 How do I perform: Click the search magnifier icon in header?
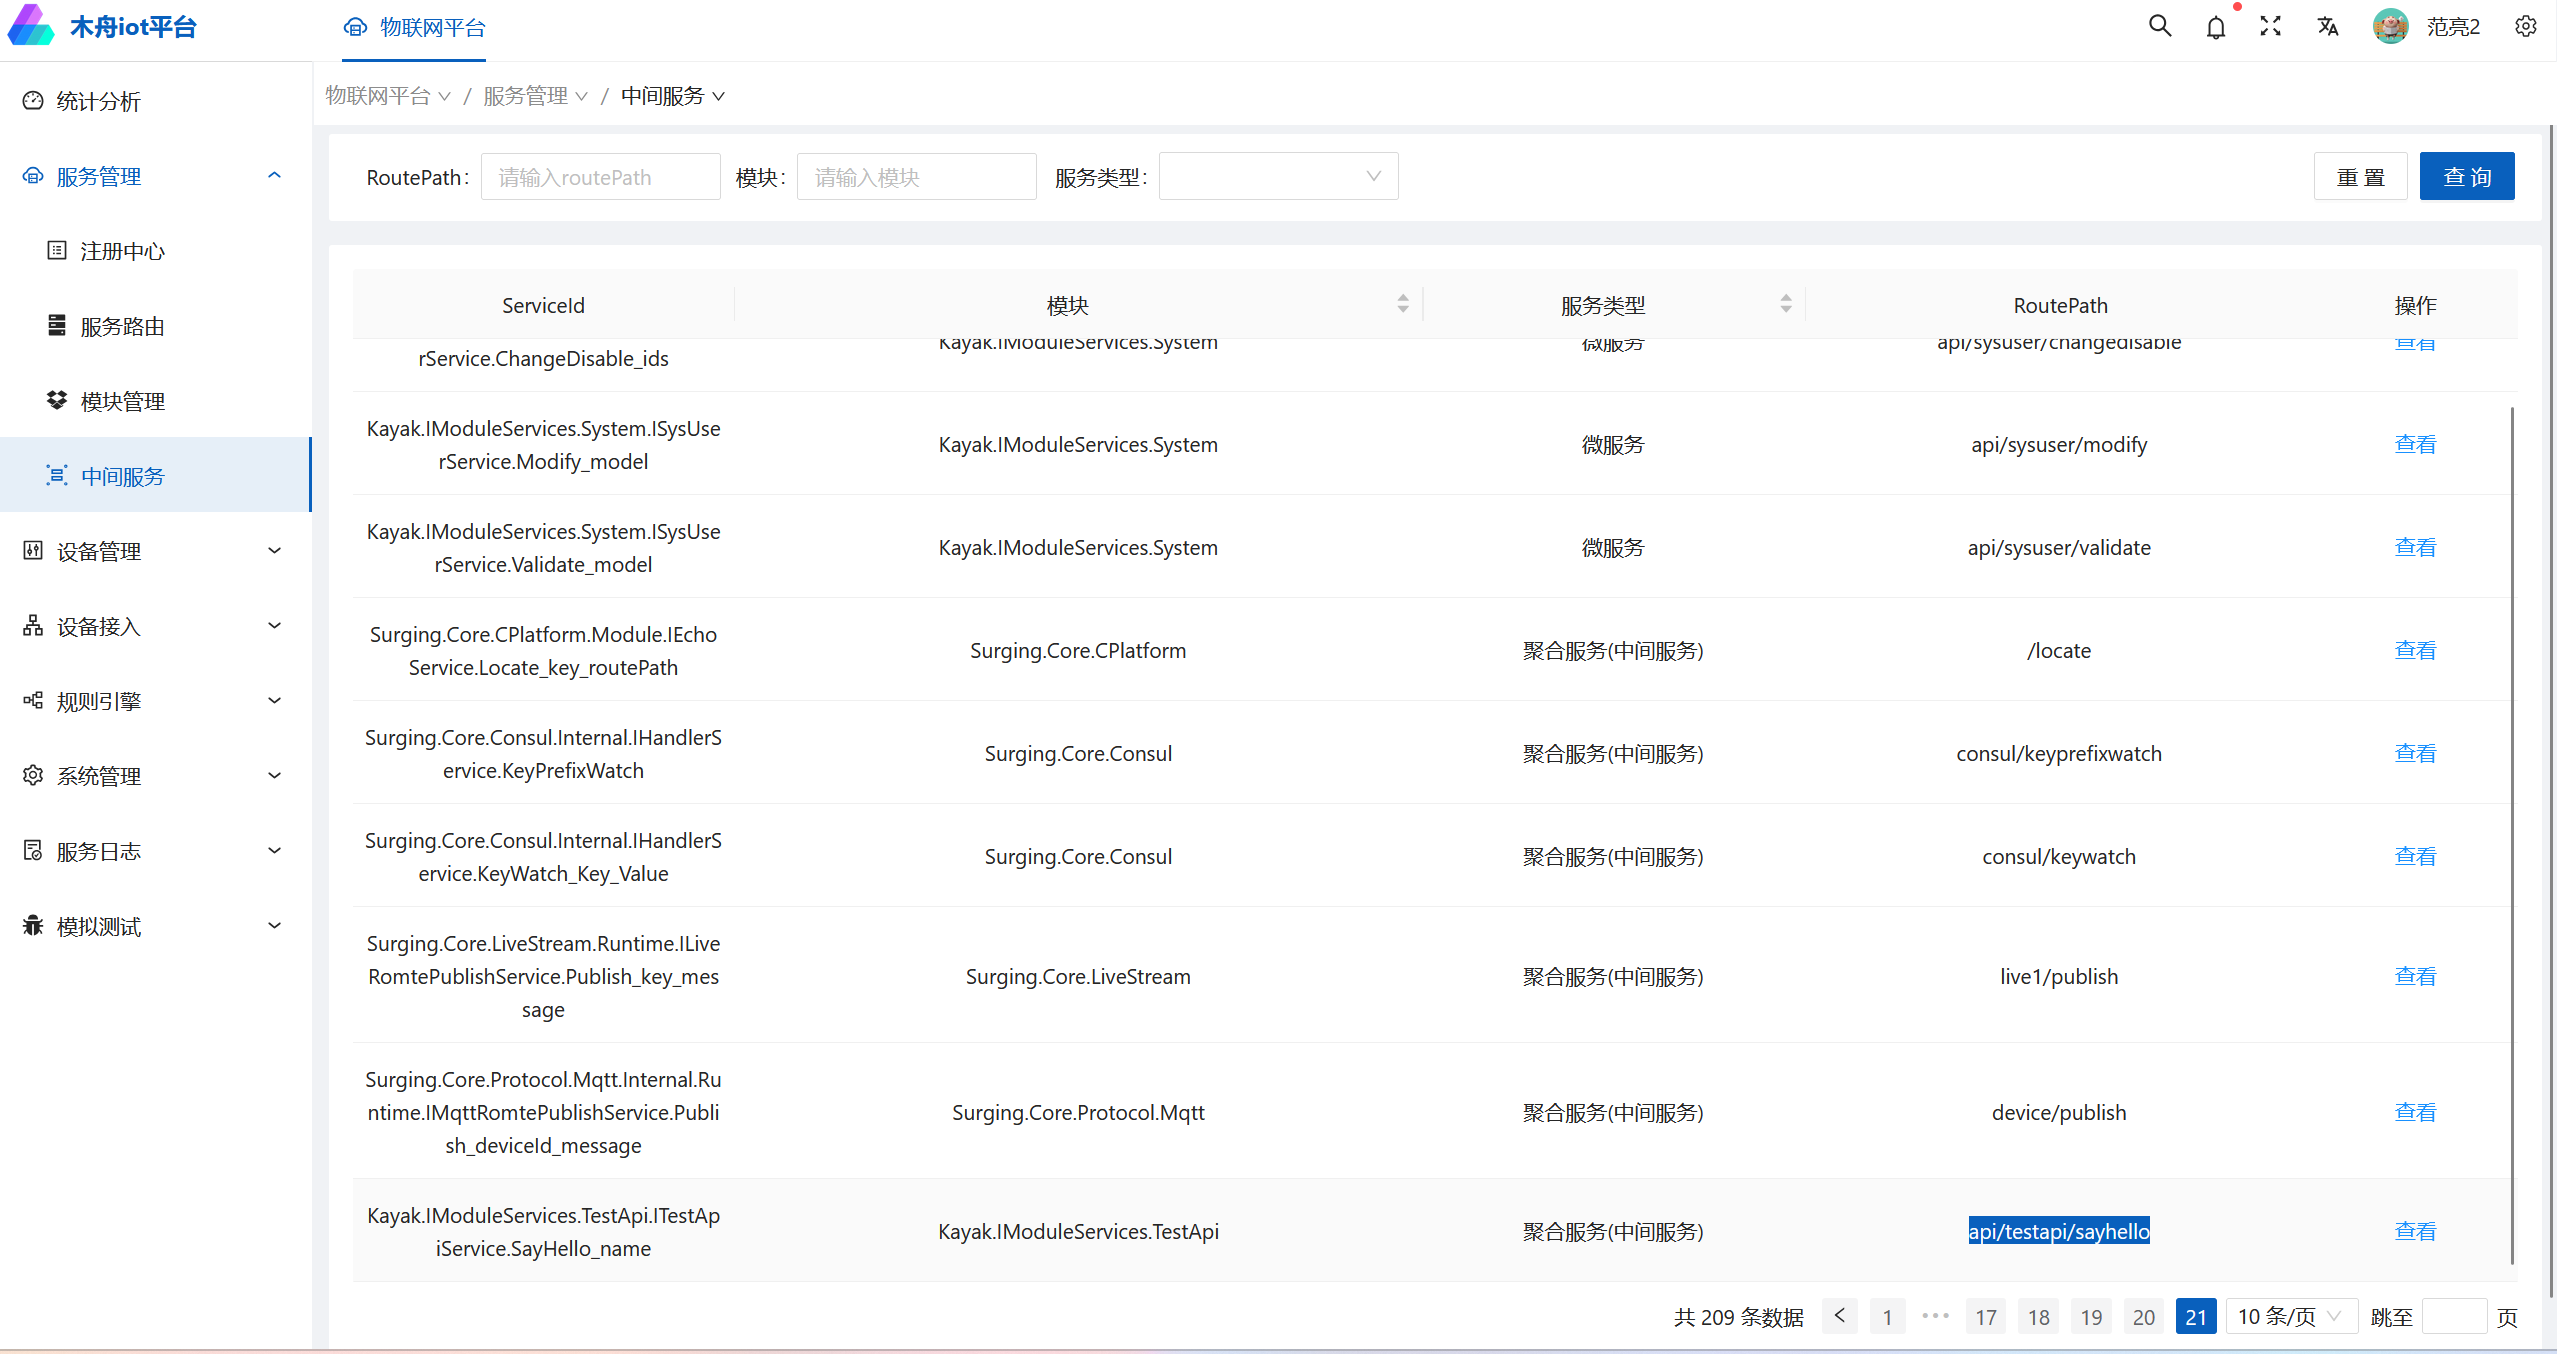(x=2160, y=27)
